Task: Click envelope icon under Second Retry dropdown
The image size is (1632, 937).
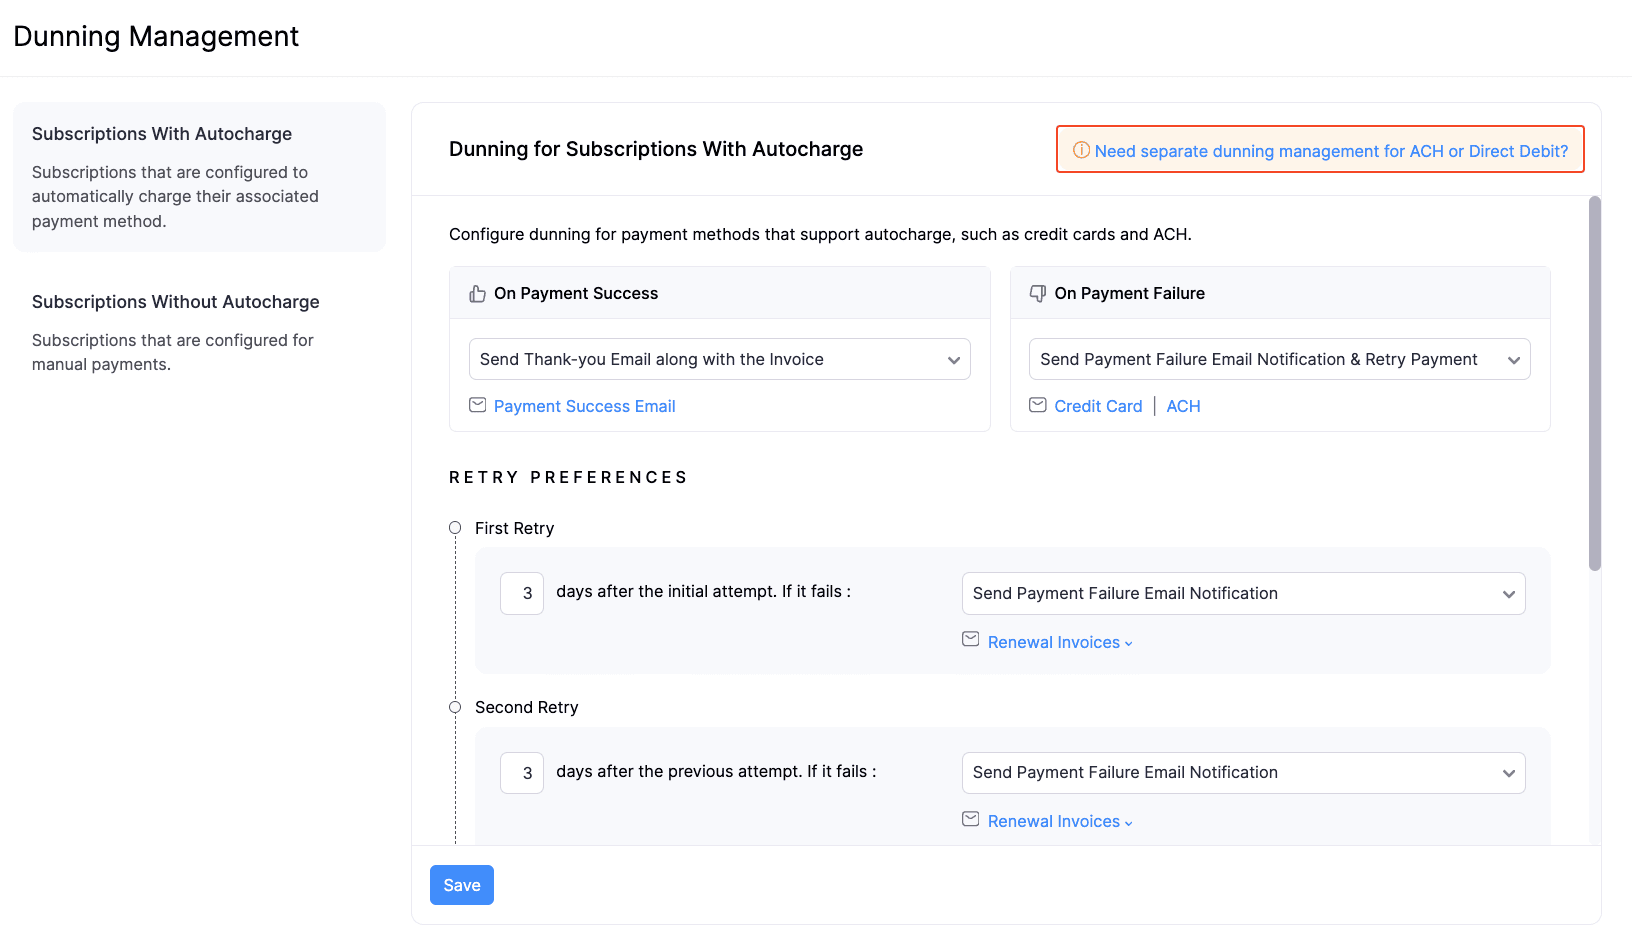Action: (x=970, y=819)
